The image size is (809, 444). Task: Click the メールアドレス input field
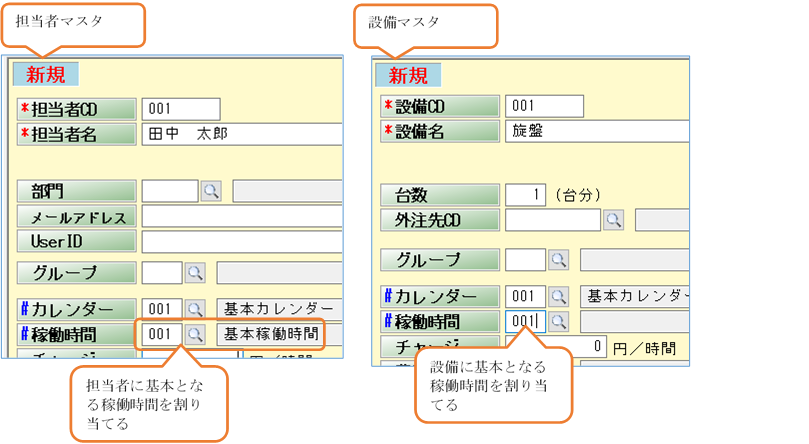point(242,217)
